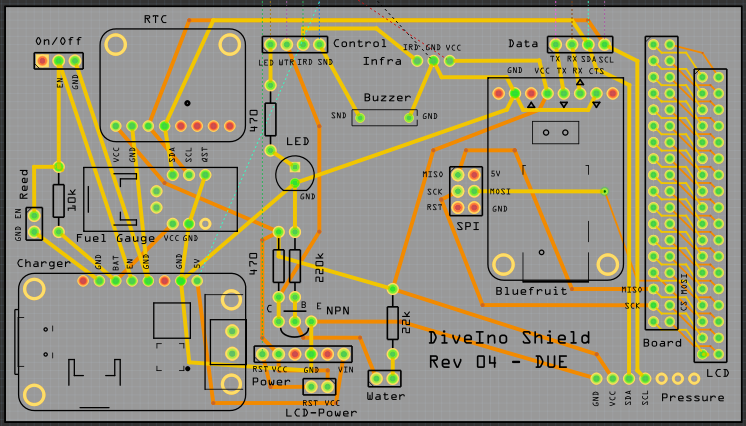The height and width of the screenshot is (426, 746).
Task: Select the Charger label
Action: pos(43,263)
